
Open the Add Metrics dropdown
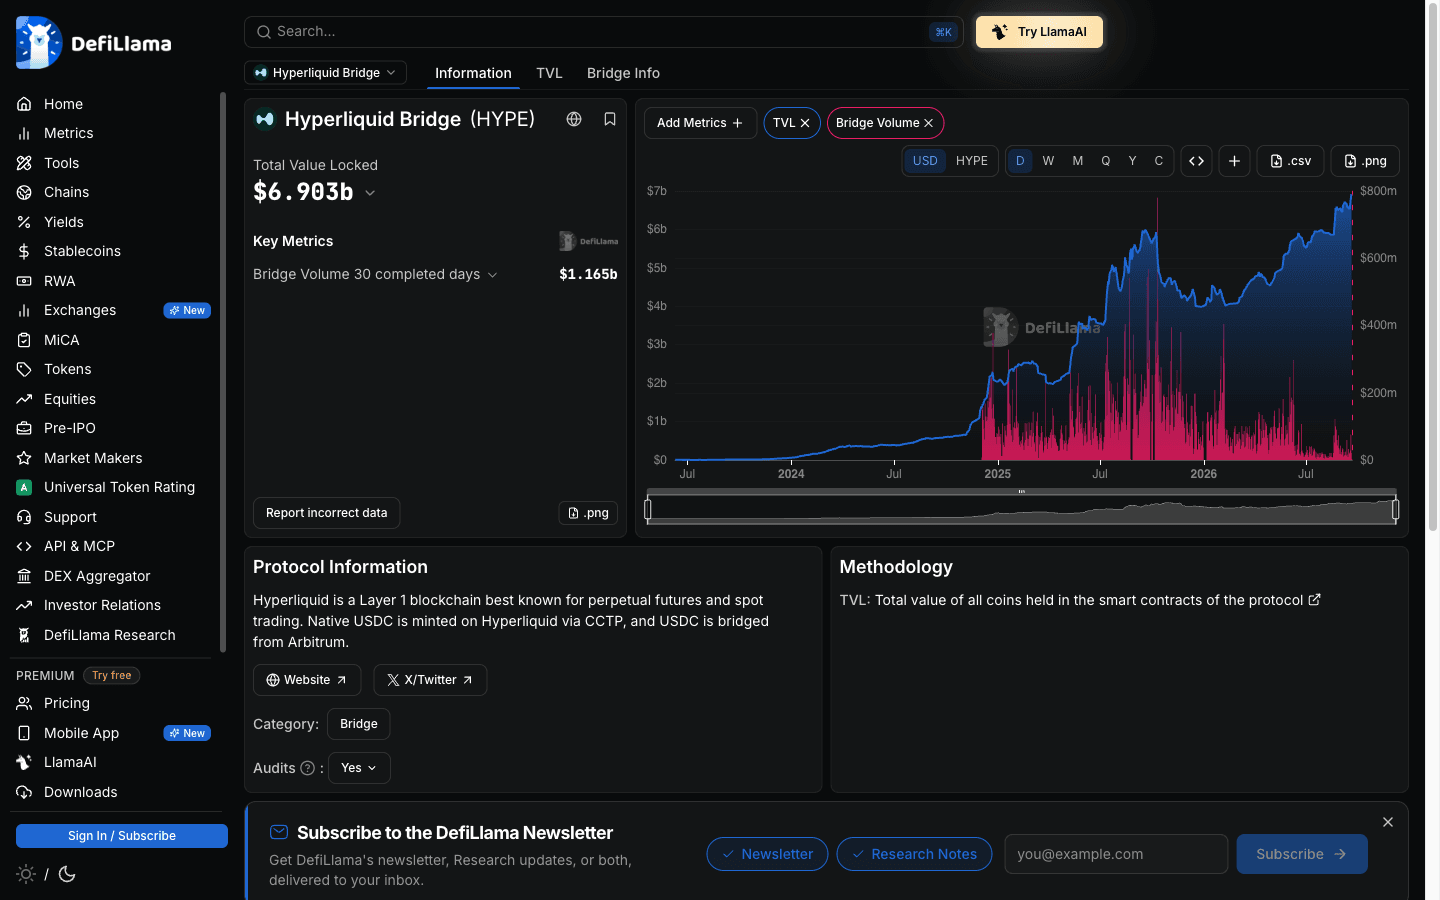point(700,123)
